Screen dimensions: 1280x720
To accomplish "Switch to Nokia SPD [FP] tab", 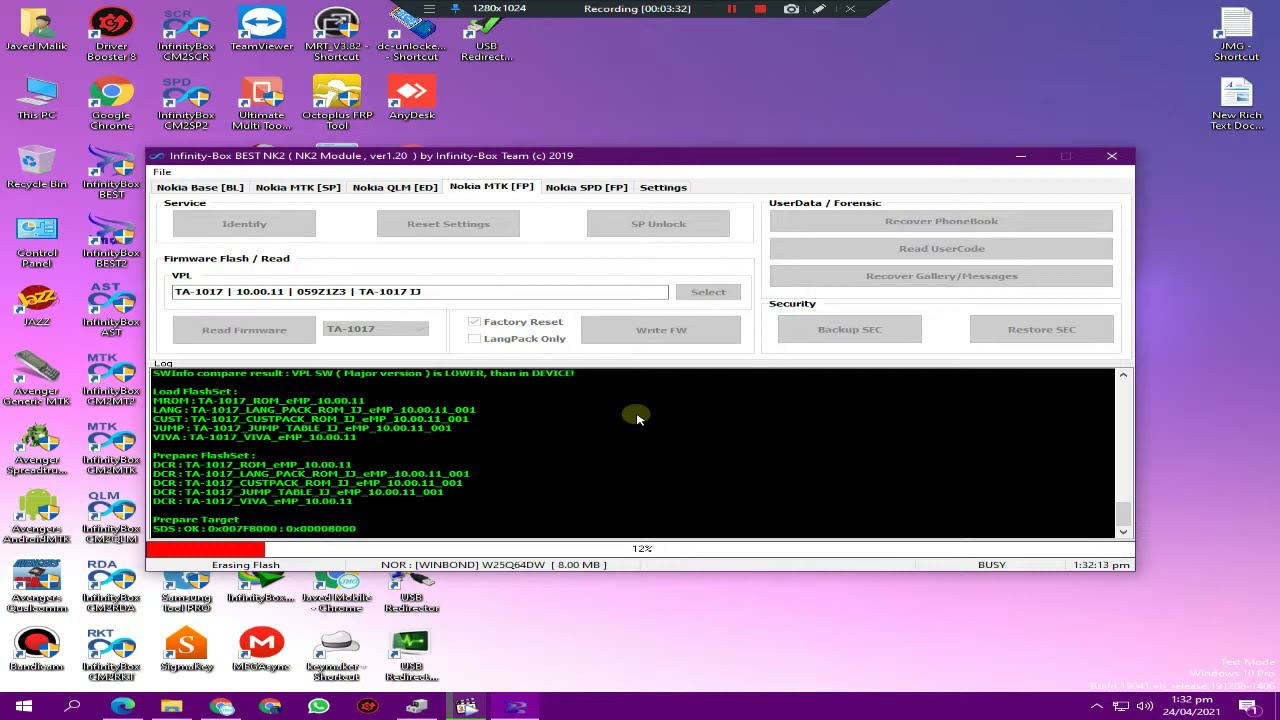I will coord(586,187).
